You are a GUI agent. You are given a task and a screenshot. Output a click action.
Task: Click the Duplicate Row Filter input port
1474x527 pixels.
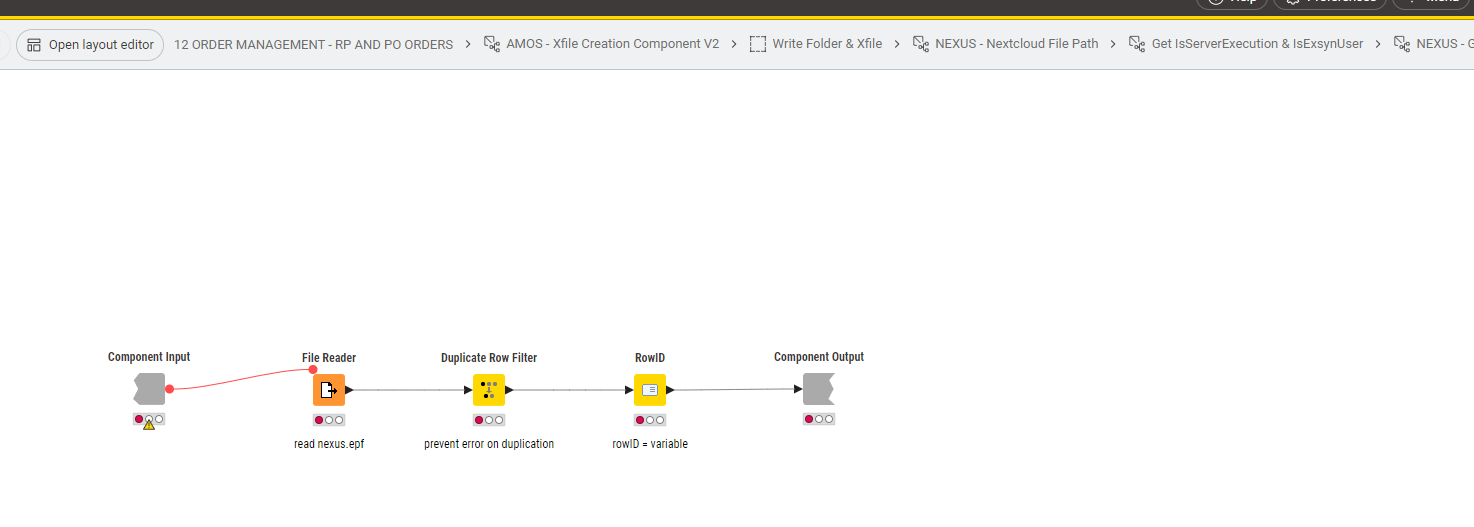[x=468, y=390]
